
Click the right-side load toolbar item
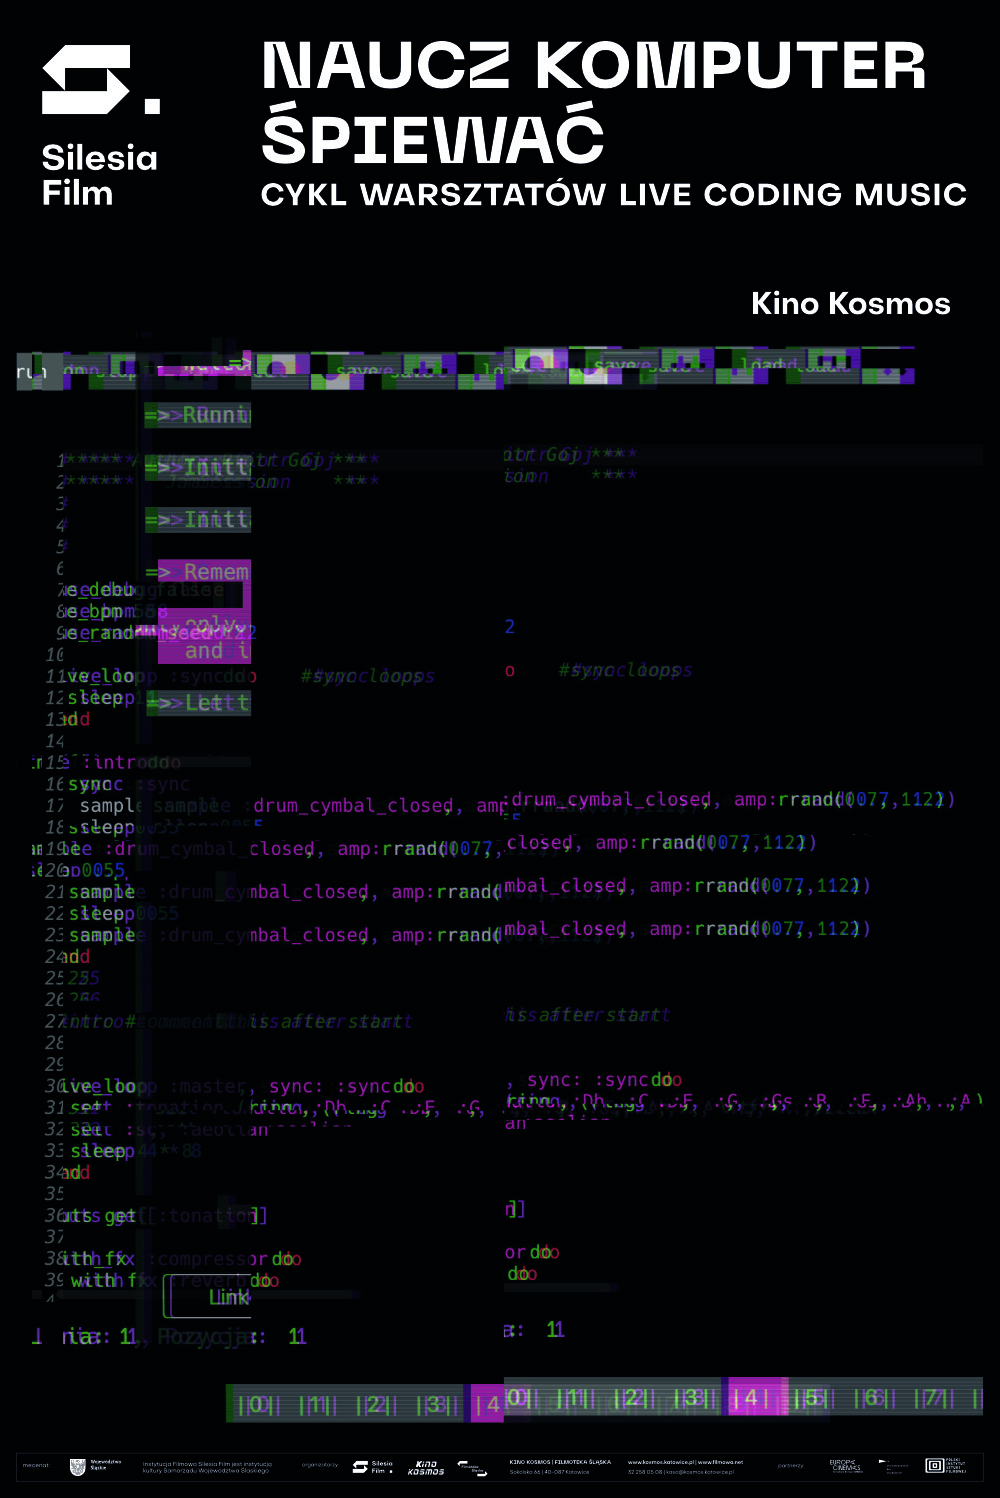[762, 365]
